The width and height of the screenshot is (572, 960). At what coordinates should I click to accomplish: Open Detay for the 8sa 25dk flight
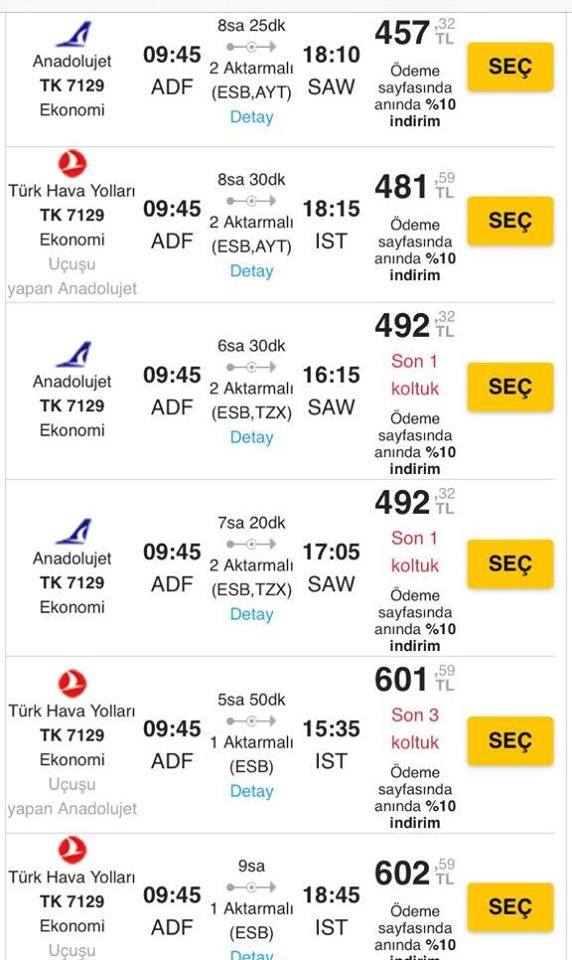251,117
